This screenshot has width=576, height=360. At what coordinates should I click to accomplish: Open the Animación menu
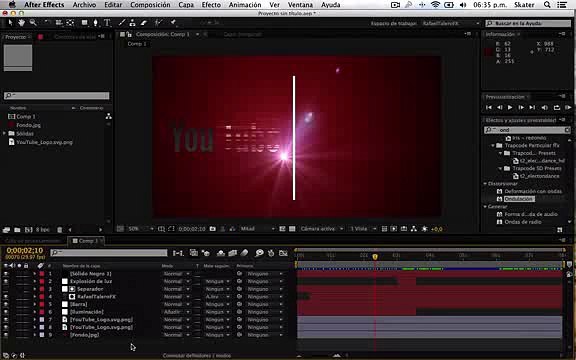(245, 5)
